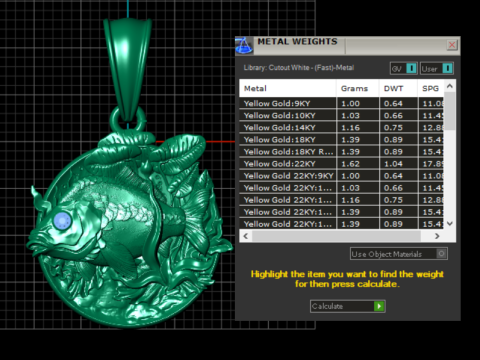The width and height of the screenshot is (480, 360).
Task: Close the Metal Weights dialog
Action: (x=452, y=45)
